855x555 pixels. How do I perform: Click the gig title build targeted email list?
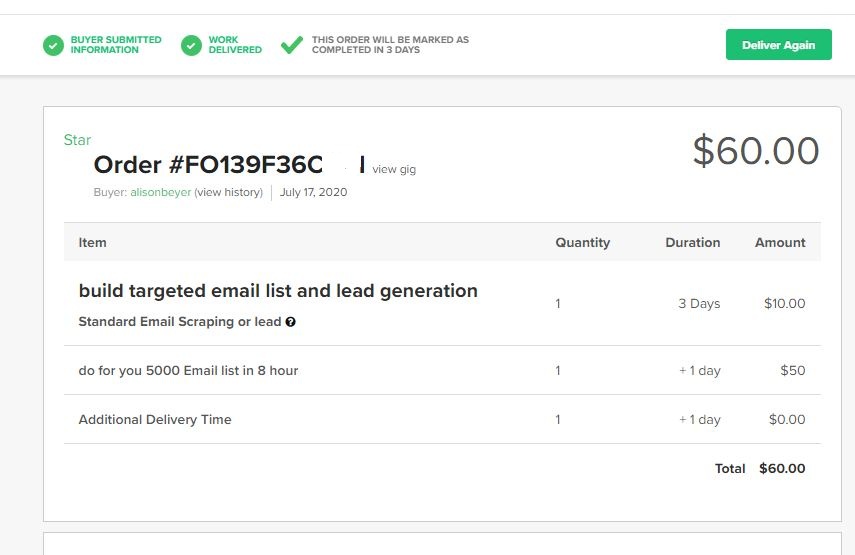point(278,291)
